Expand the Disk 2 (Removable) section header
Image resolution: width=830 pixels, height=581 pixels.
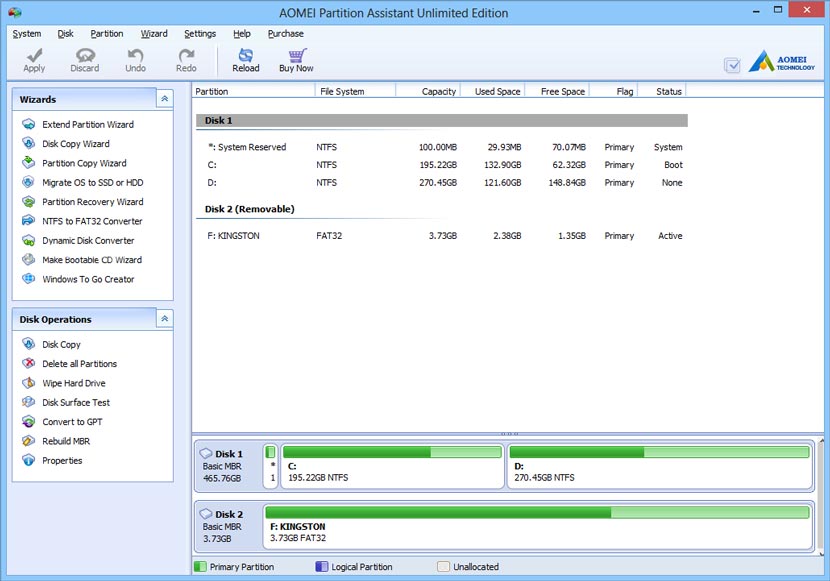(x=252, y=208)
